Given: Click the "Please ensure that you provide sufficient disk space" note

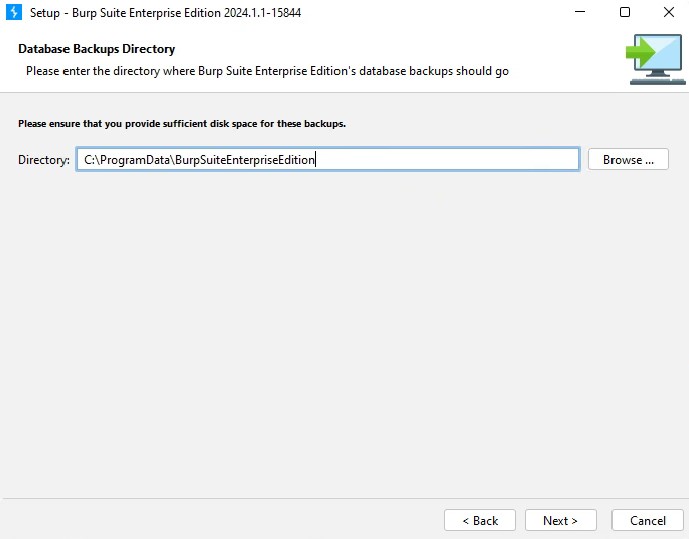Looking at the screenshot, I should pos(182,124).
